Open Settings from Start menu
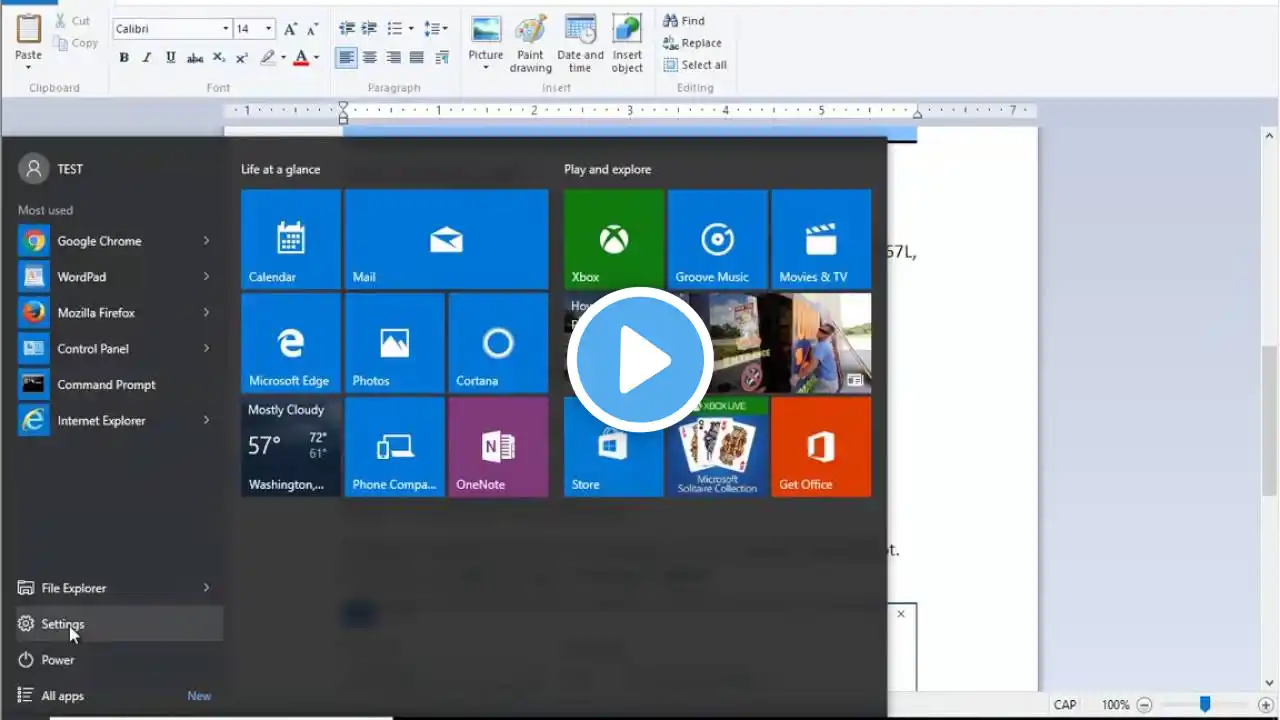This screenshot has width=1280, height=720. (x=62, y=624)
